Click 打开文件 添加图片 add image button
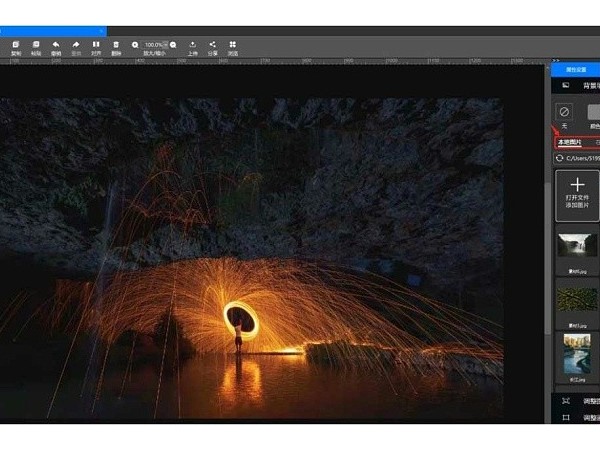The height and width of the screenshot is (450, 600). tap(577, 194)
